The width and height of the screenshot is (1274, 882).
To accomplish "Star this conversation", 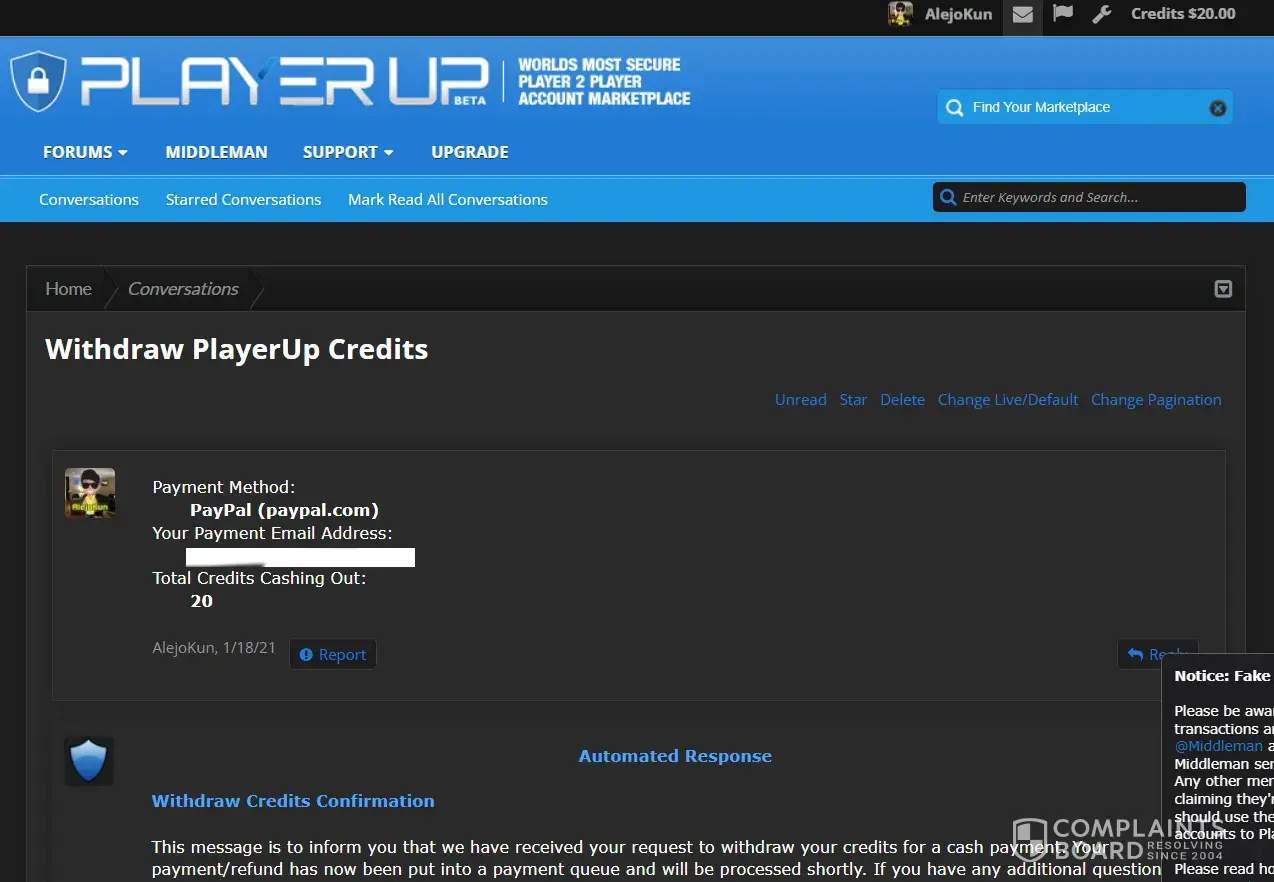I will tap(853, 400).
